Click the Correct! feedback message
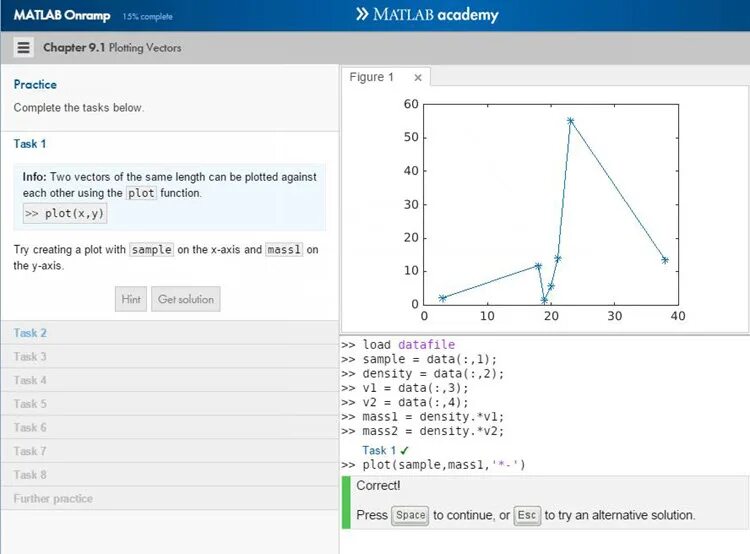This screenshot has width=750, height=554. pos(378,486)
